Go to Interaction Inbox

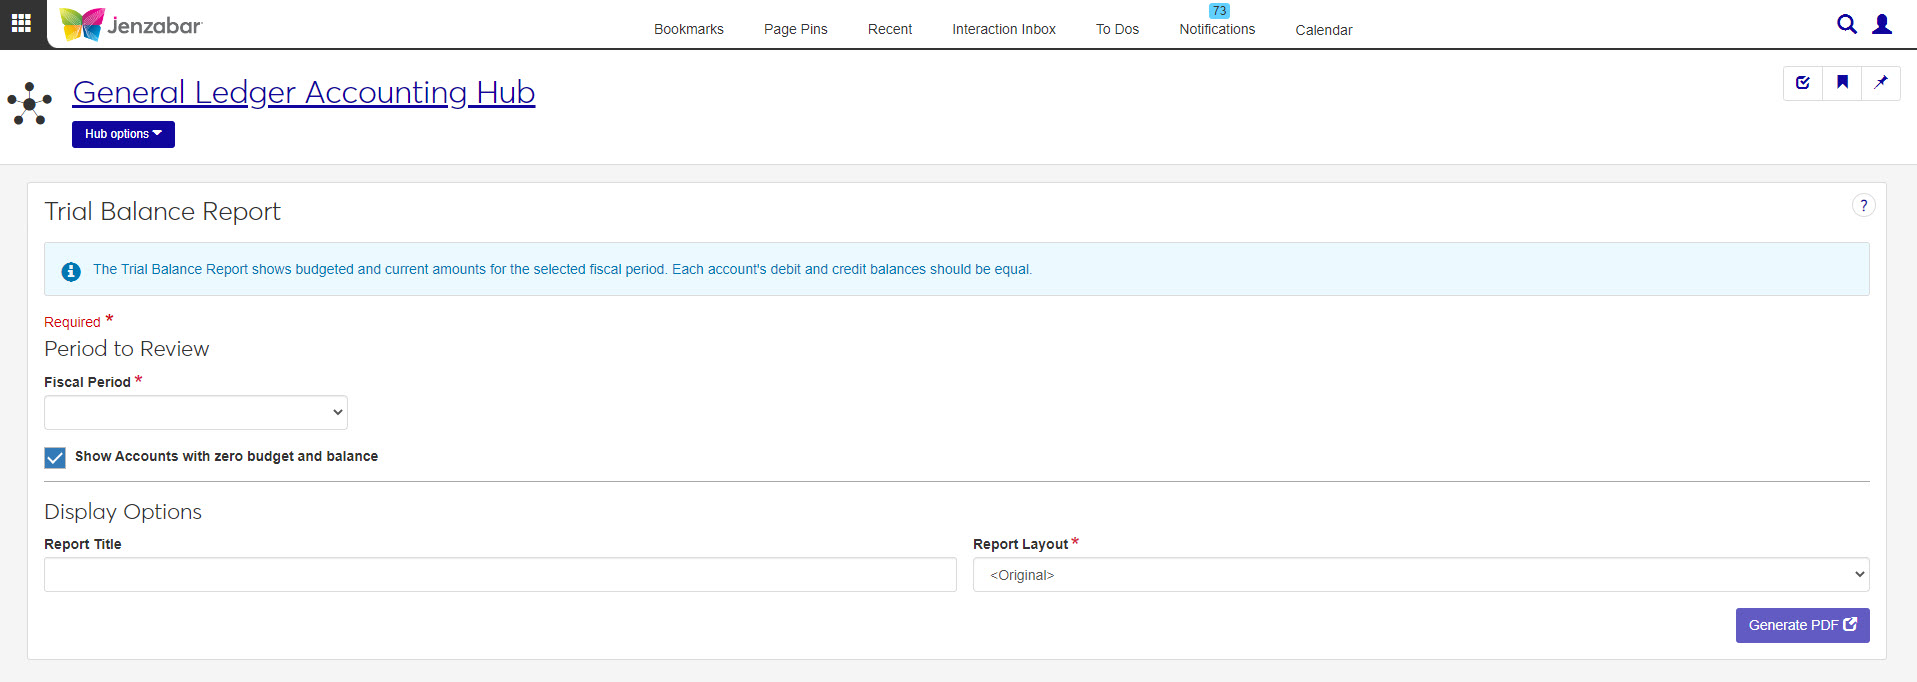pyautogui.click(x=1003, y=29)
